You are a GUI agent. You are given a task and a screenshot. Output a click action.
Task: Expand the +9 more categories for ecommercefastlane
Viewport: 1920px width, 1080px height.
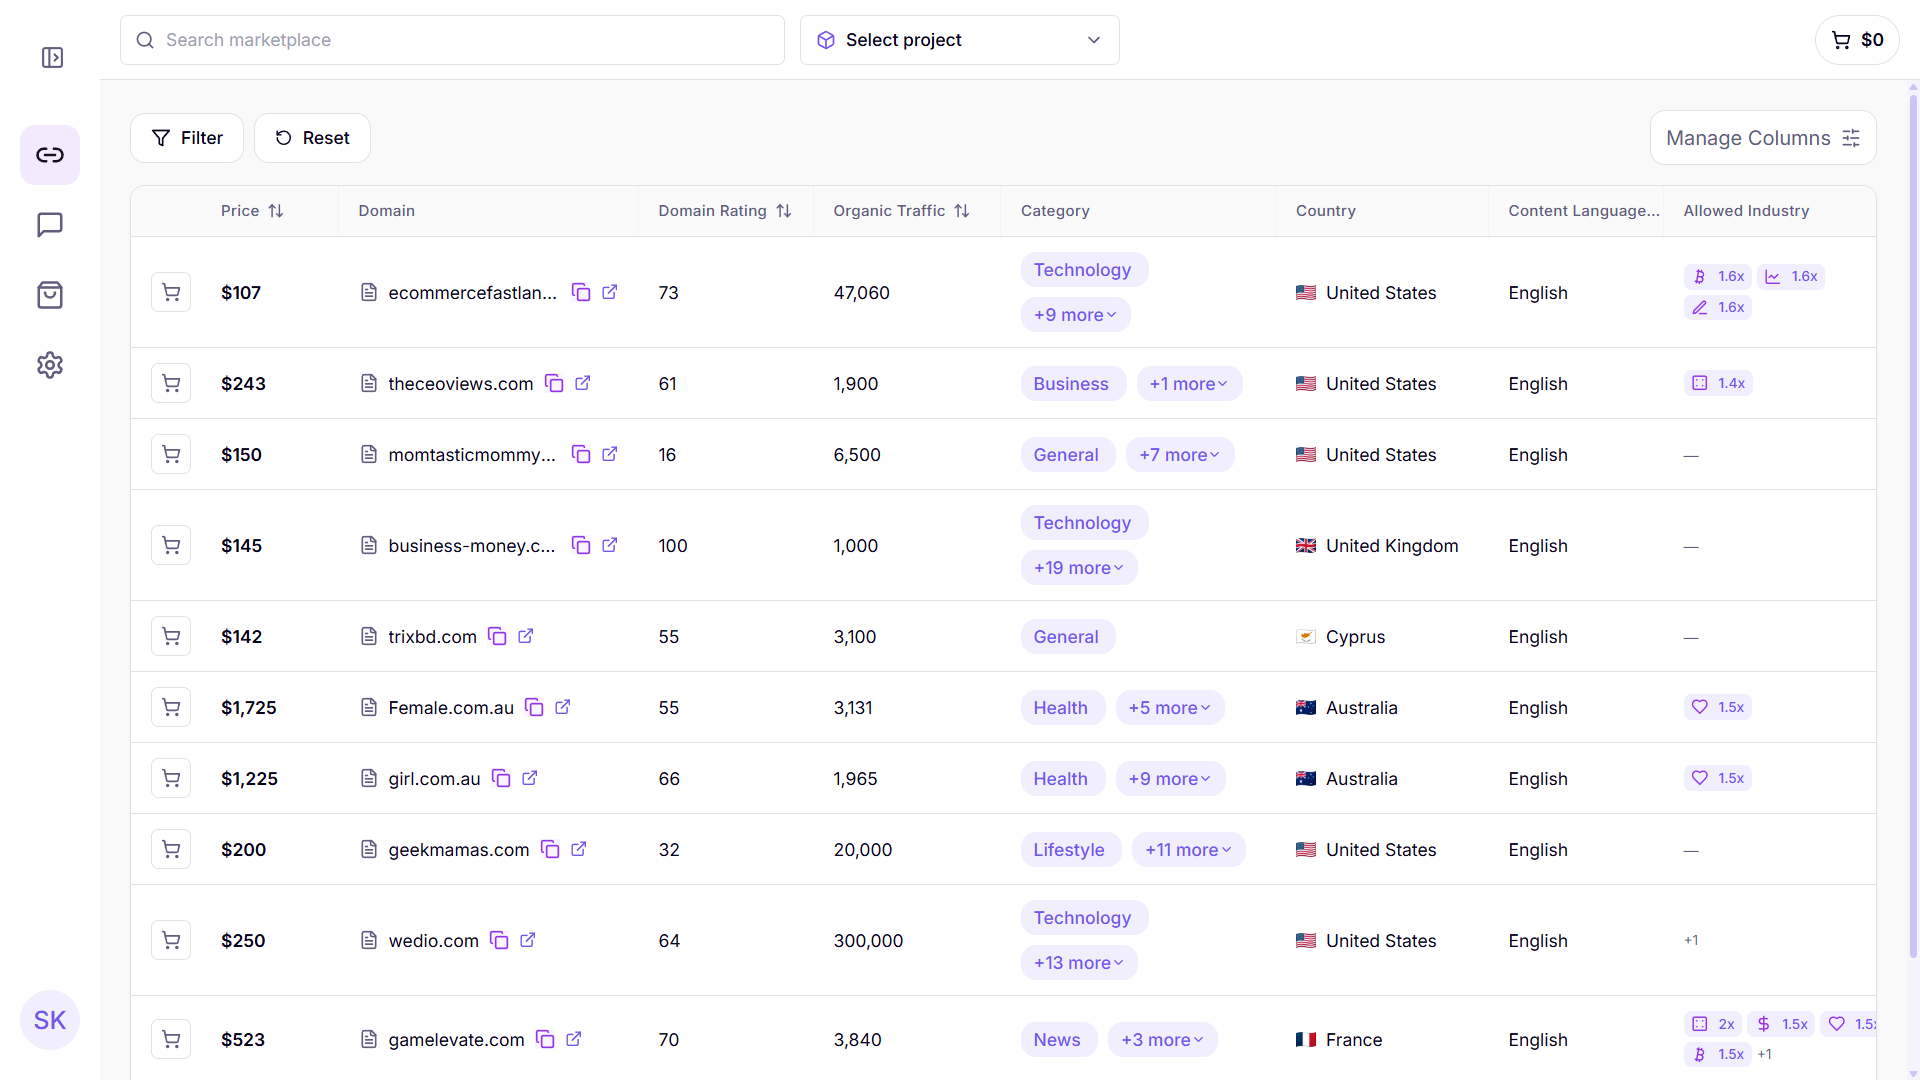pyautogui.click(x=1076, y=314)
